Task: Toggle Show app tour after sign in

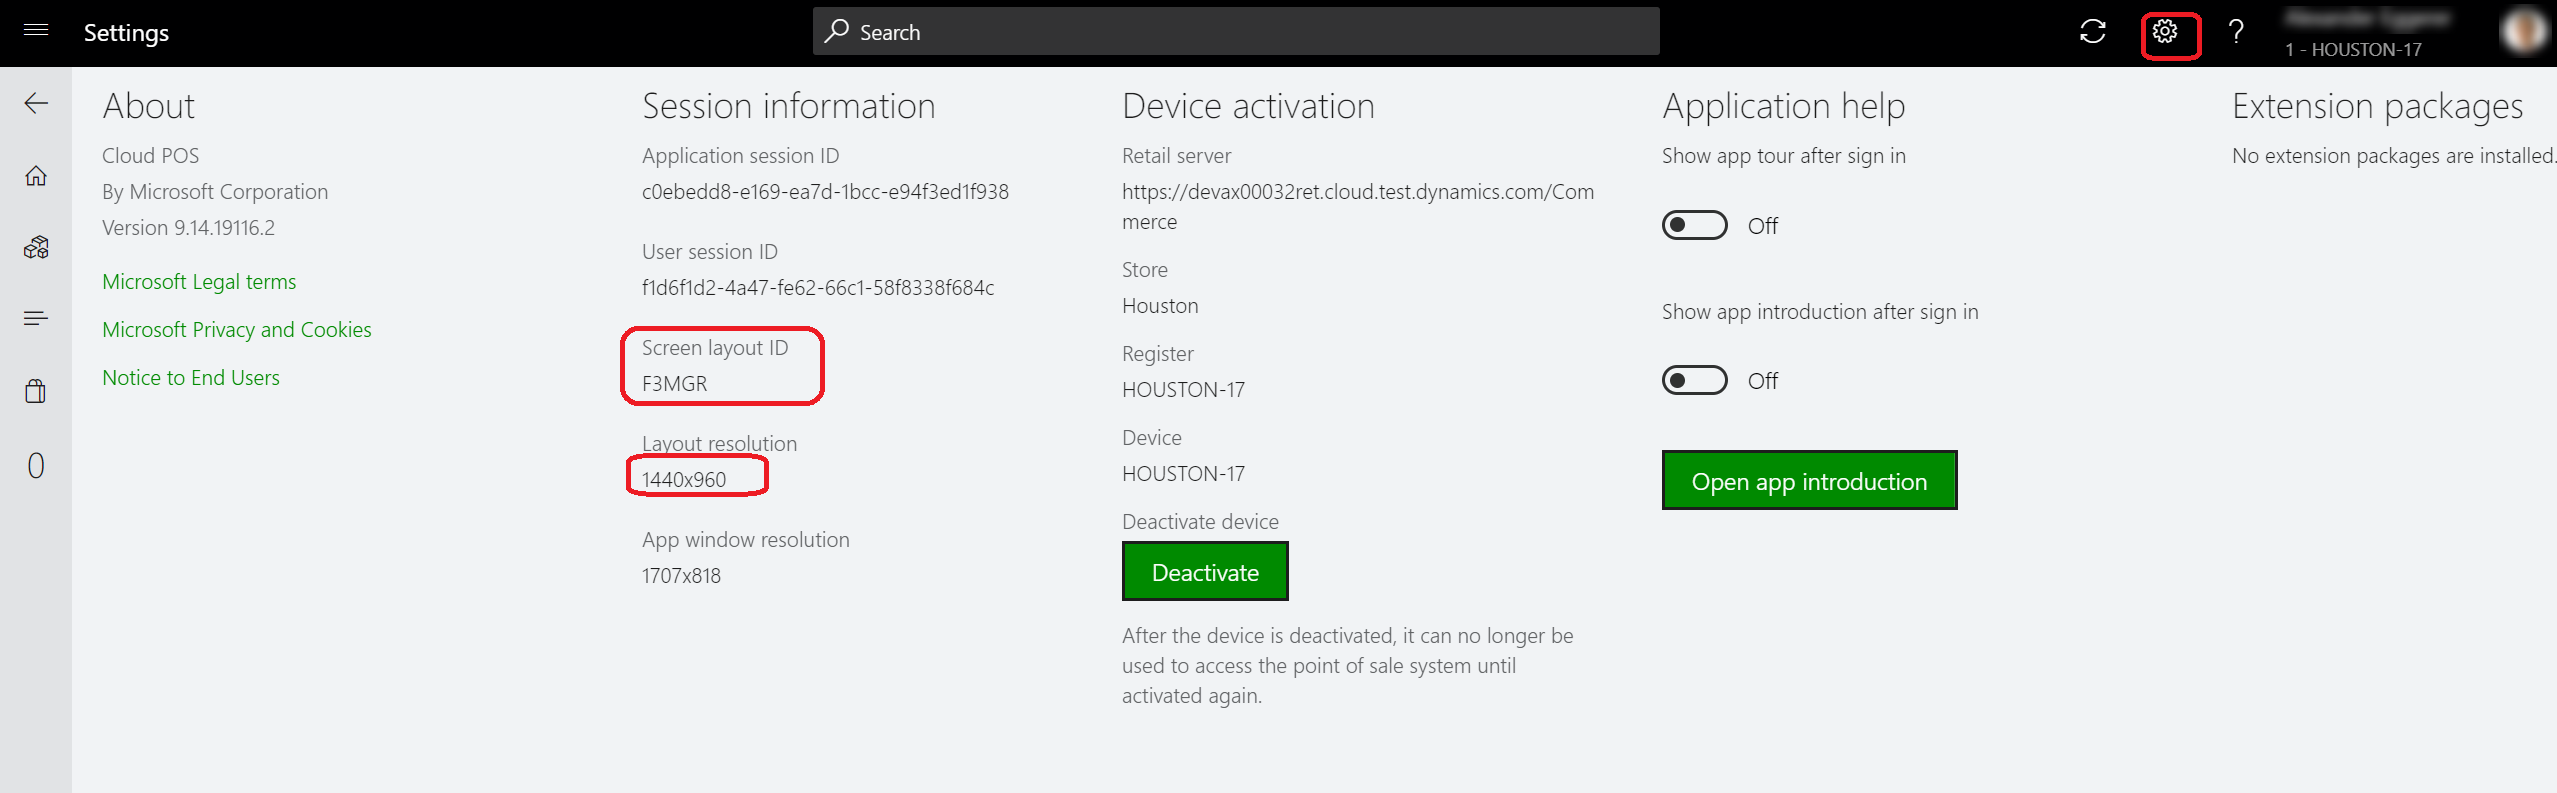Action: pyautogui.click(x=1694, y=225)
